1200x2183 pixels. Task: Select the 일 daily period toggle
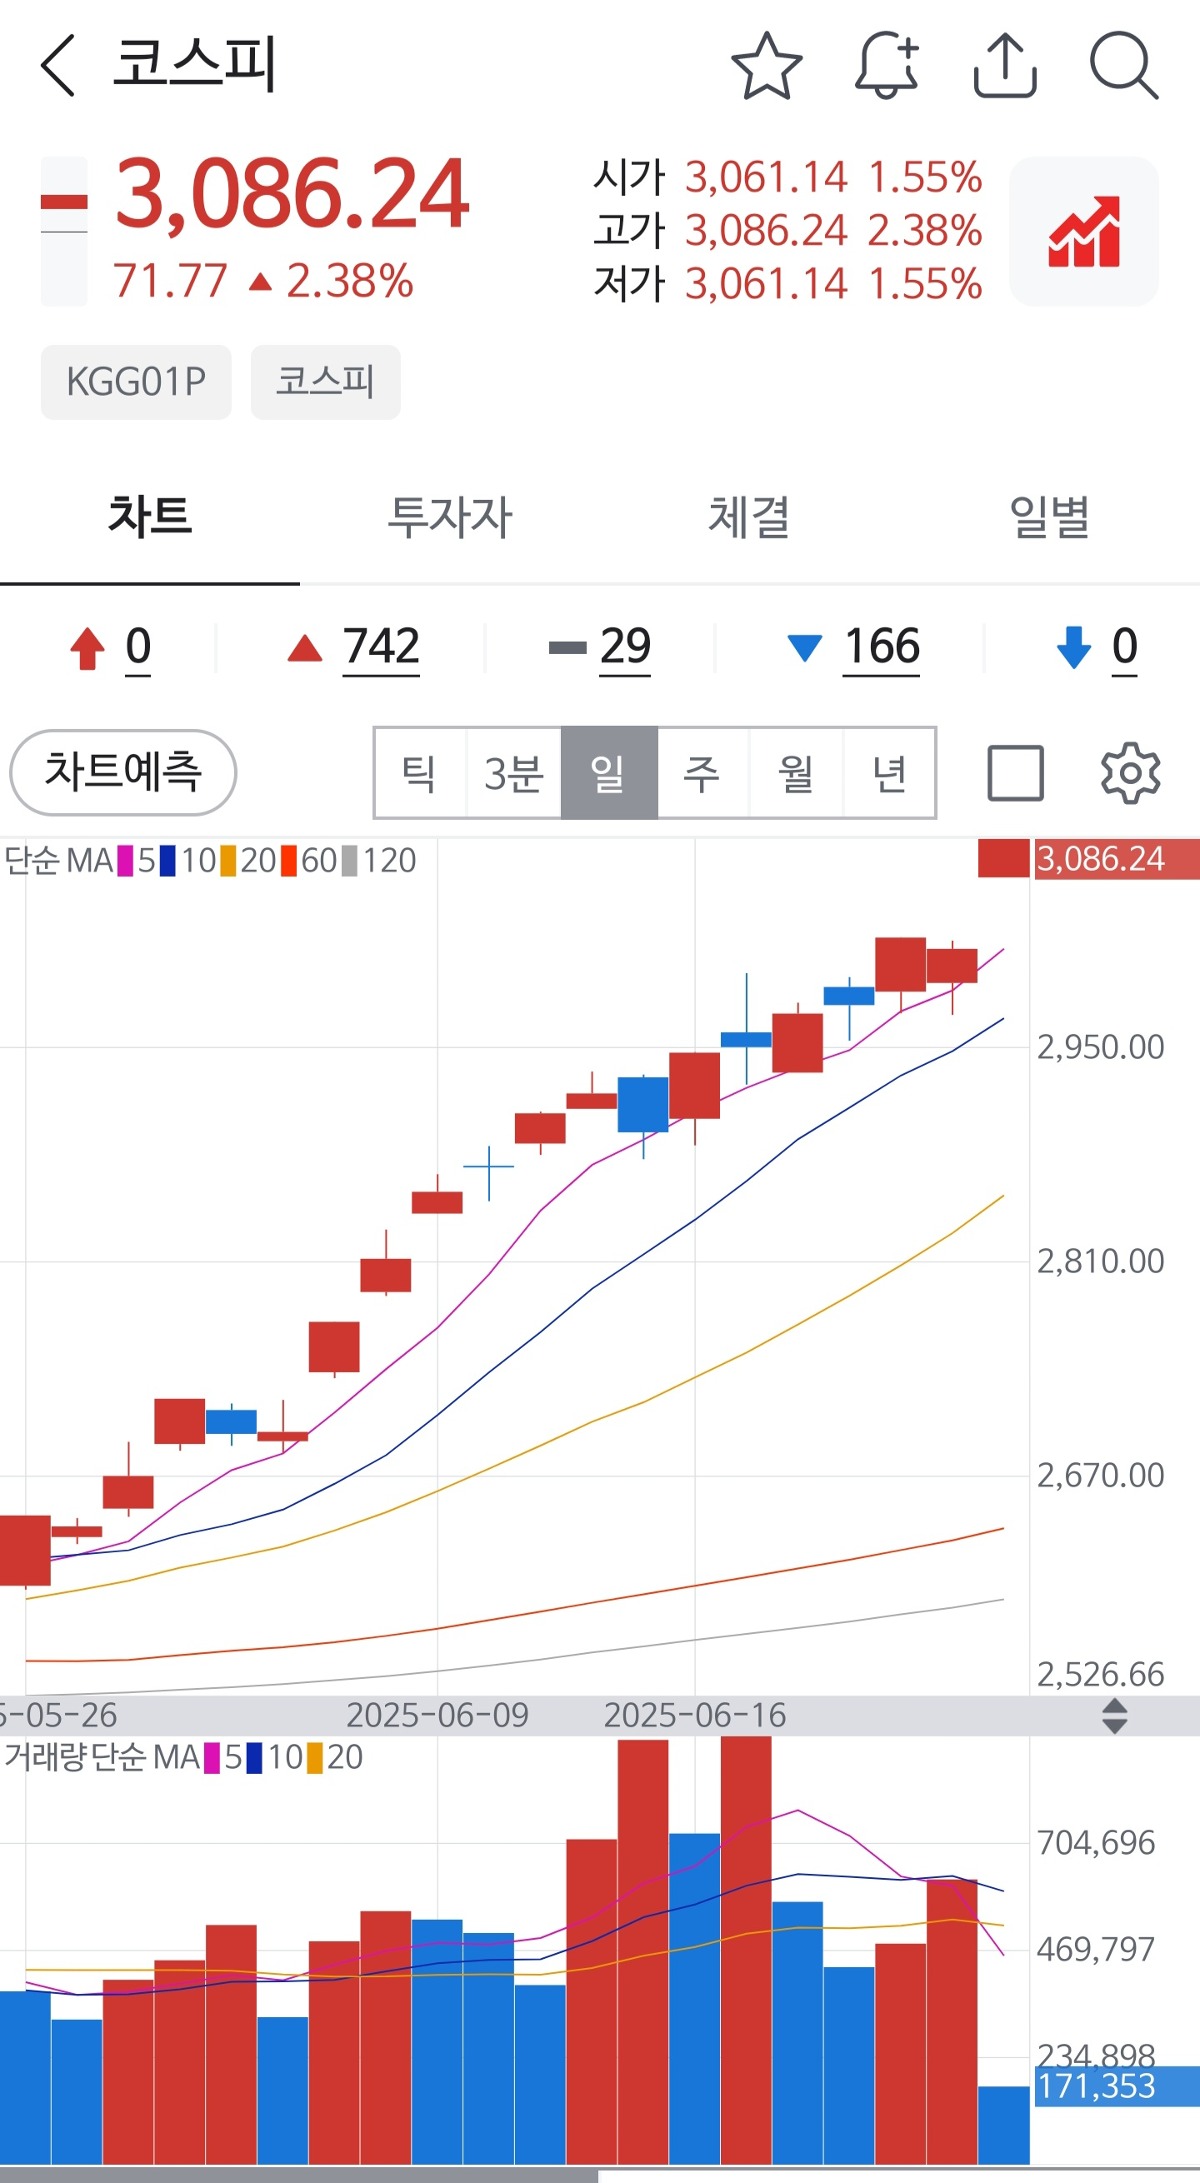point(608,773)
